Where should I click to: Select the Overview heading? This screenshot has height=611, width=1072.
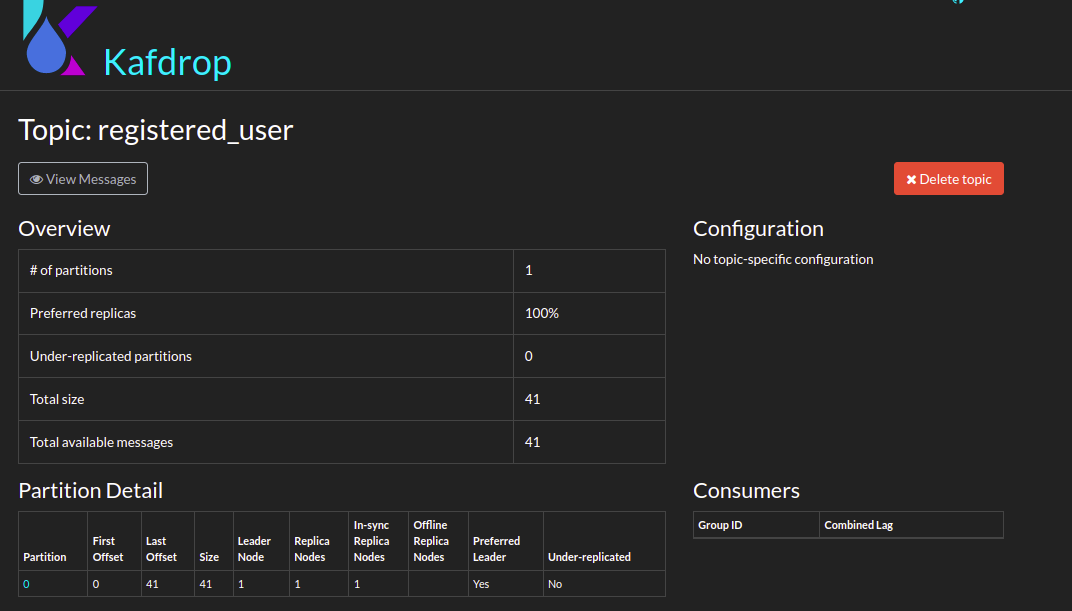click(x=64, y=228)
